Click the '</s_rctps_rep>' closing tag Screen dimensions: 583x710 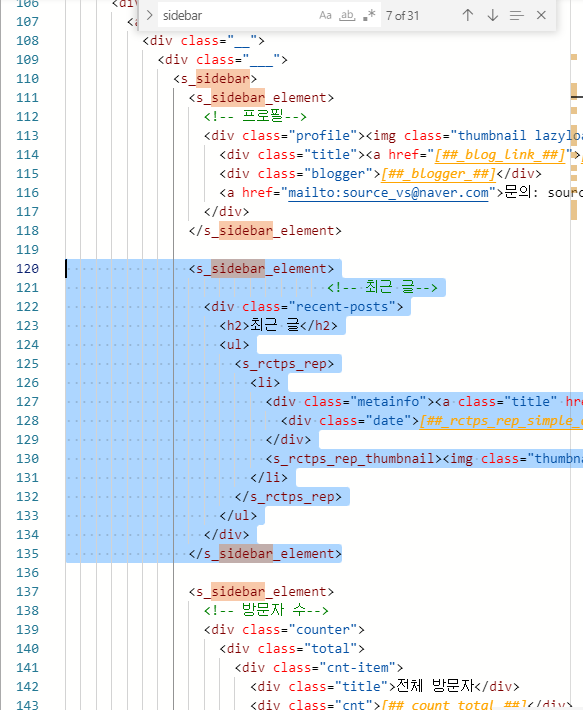[288, 497]
